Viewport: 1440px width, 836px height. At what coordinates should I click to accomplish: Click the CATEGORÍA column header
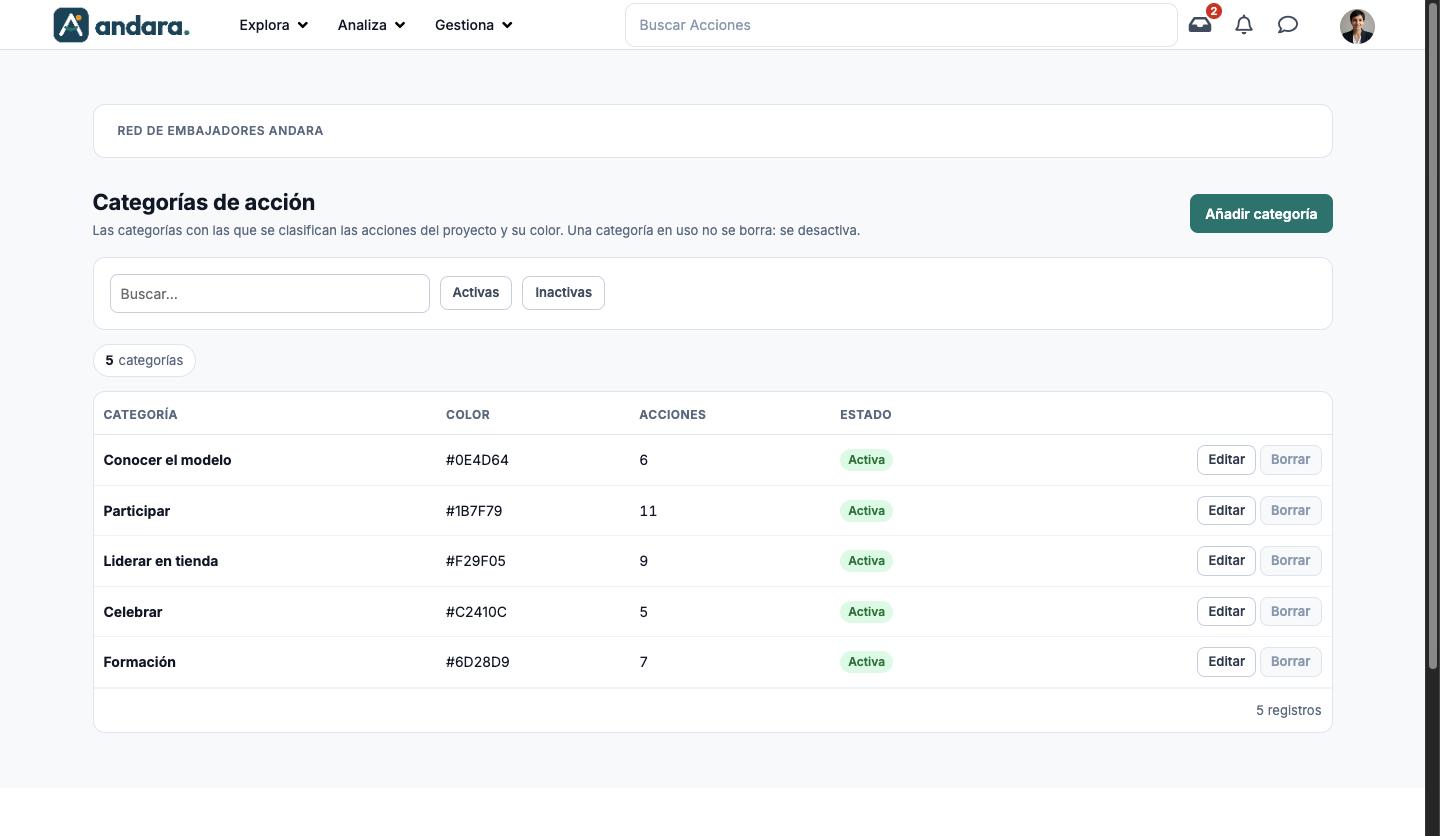140,414
